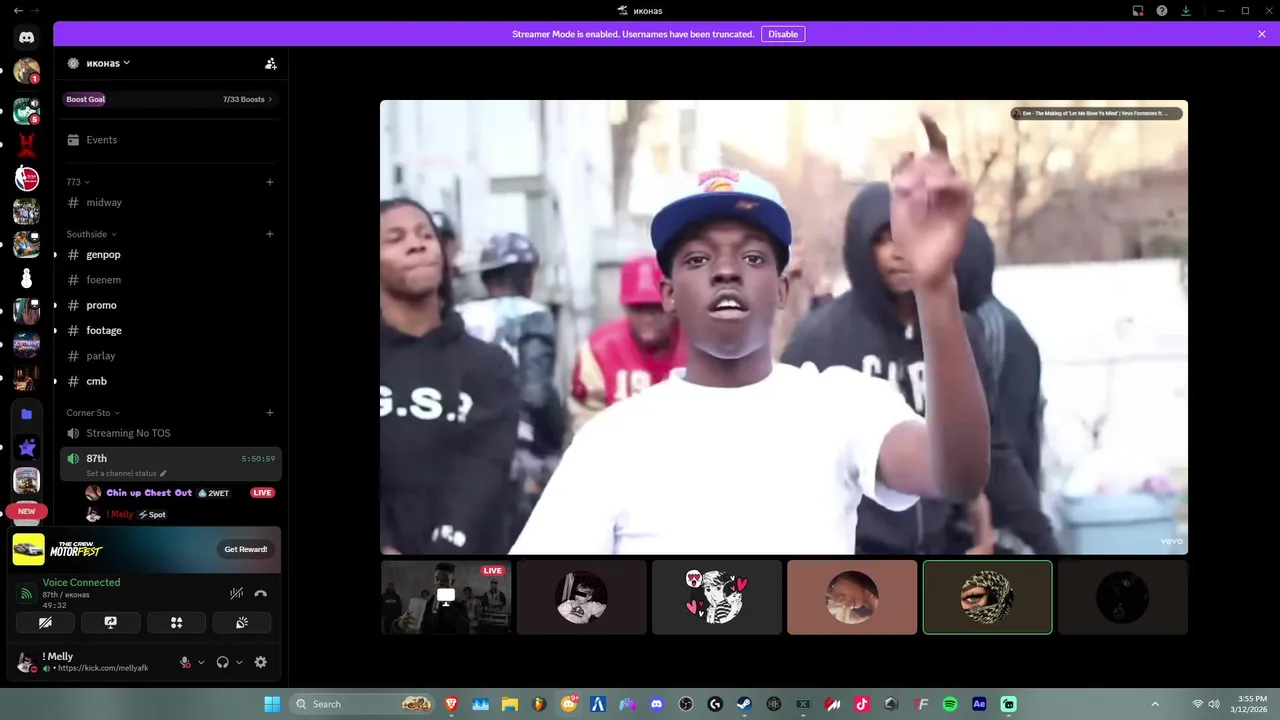Open microphone input options arrow
Viewport: 1280px width, 720px height.
tap(201, 662)
